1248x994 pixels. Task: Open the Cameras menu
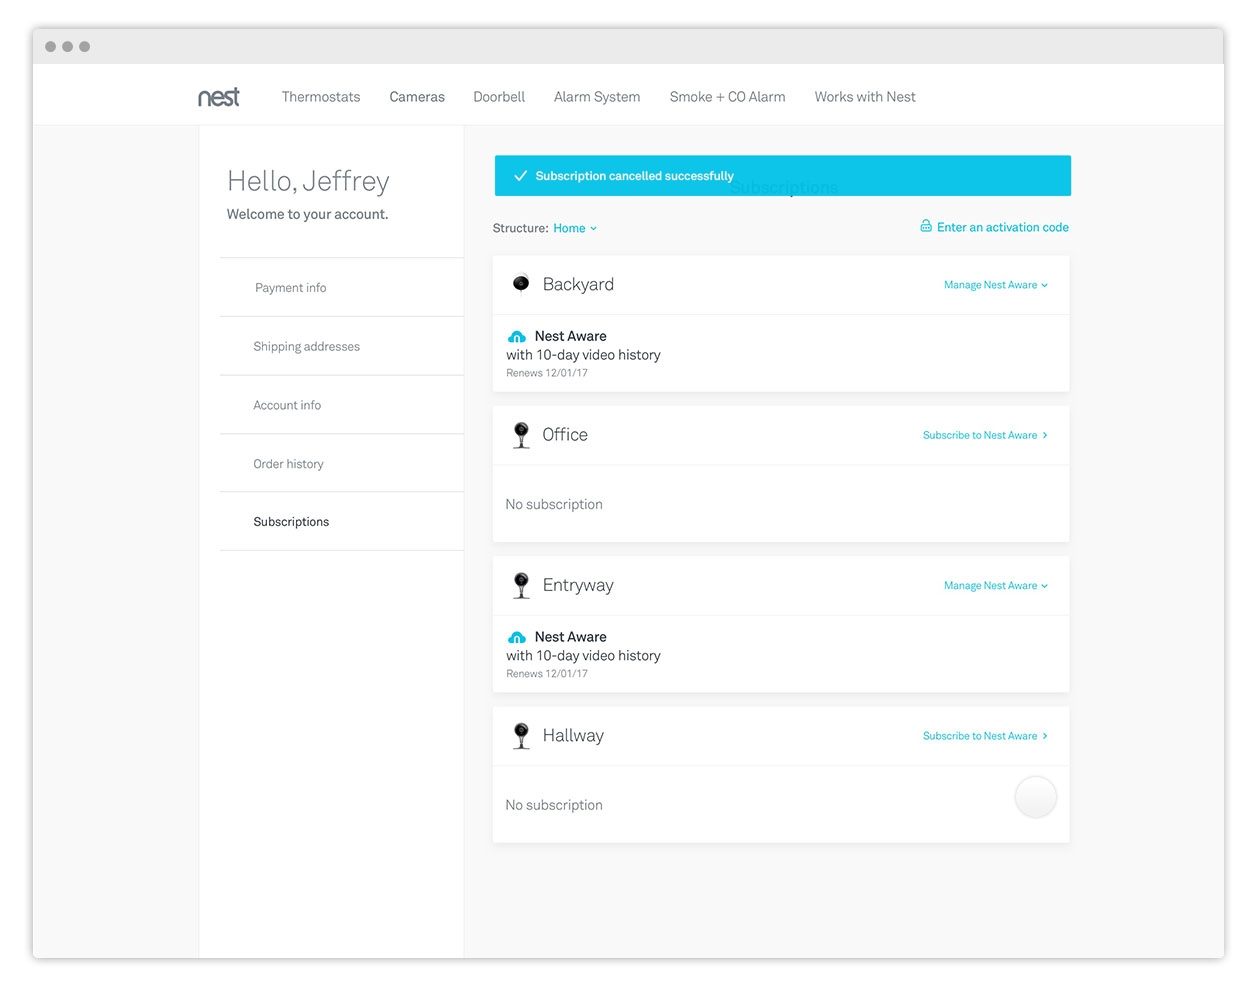(x=417, y=97)
